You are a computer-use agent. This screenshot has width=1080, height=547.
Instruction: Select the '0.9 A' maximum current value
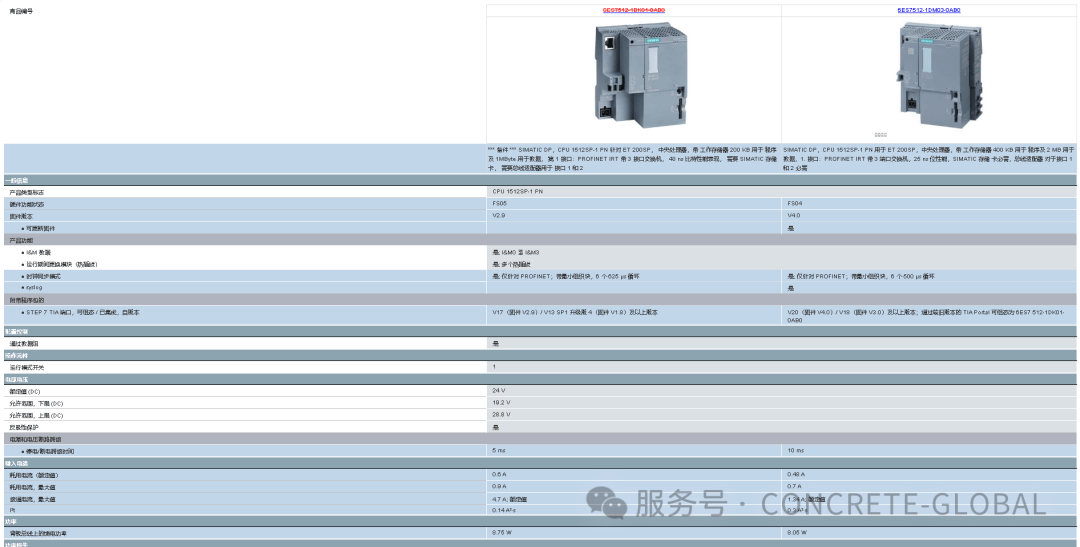(x=499, y=486)
